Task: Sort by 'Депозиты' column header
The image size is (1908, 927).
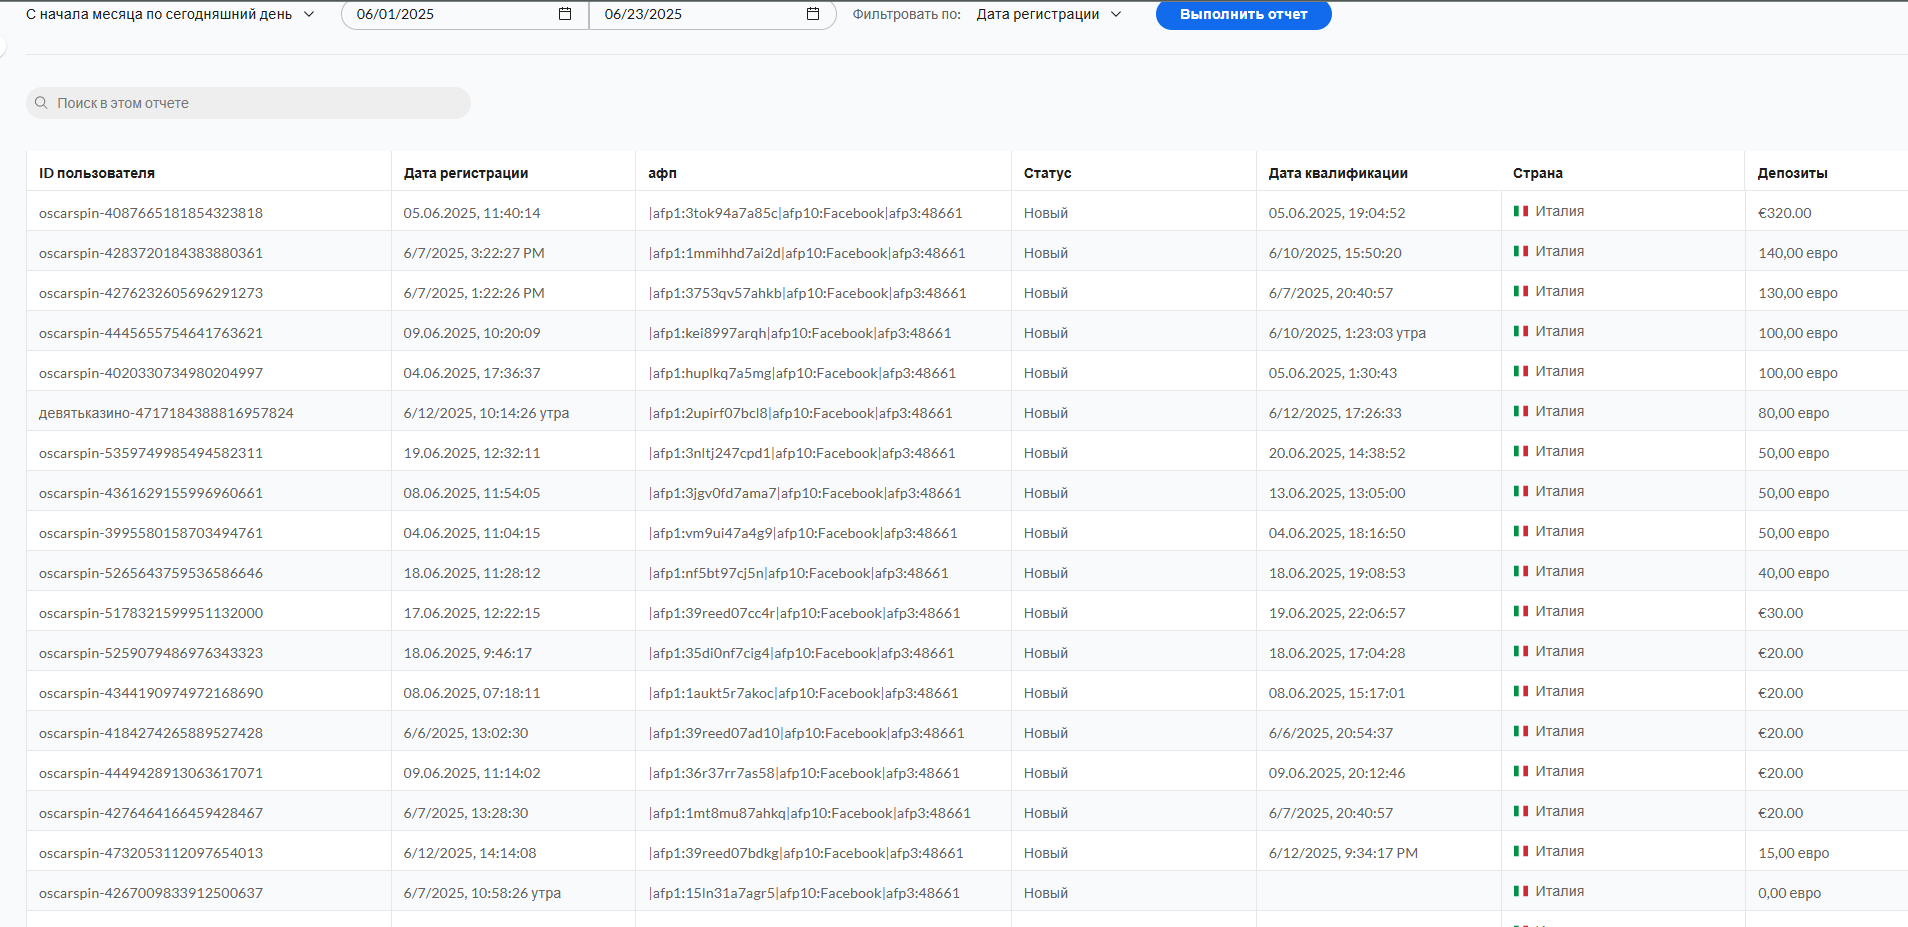Action: [x=1792, y=173]
